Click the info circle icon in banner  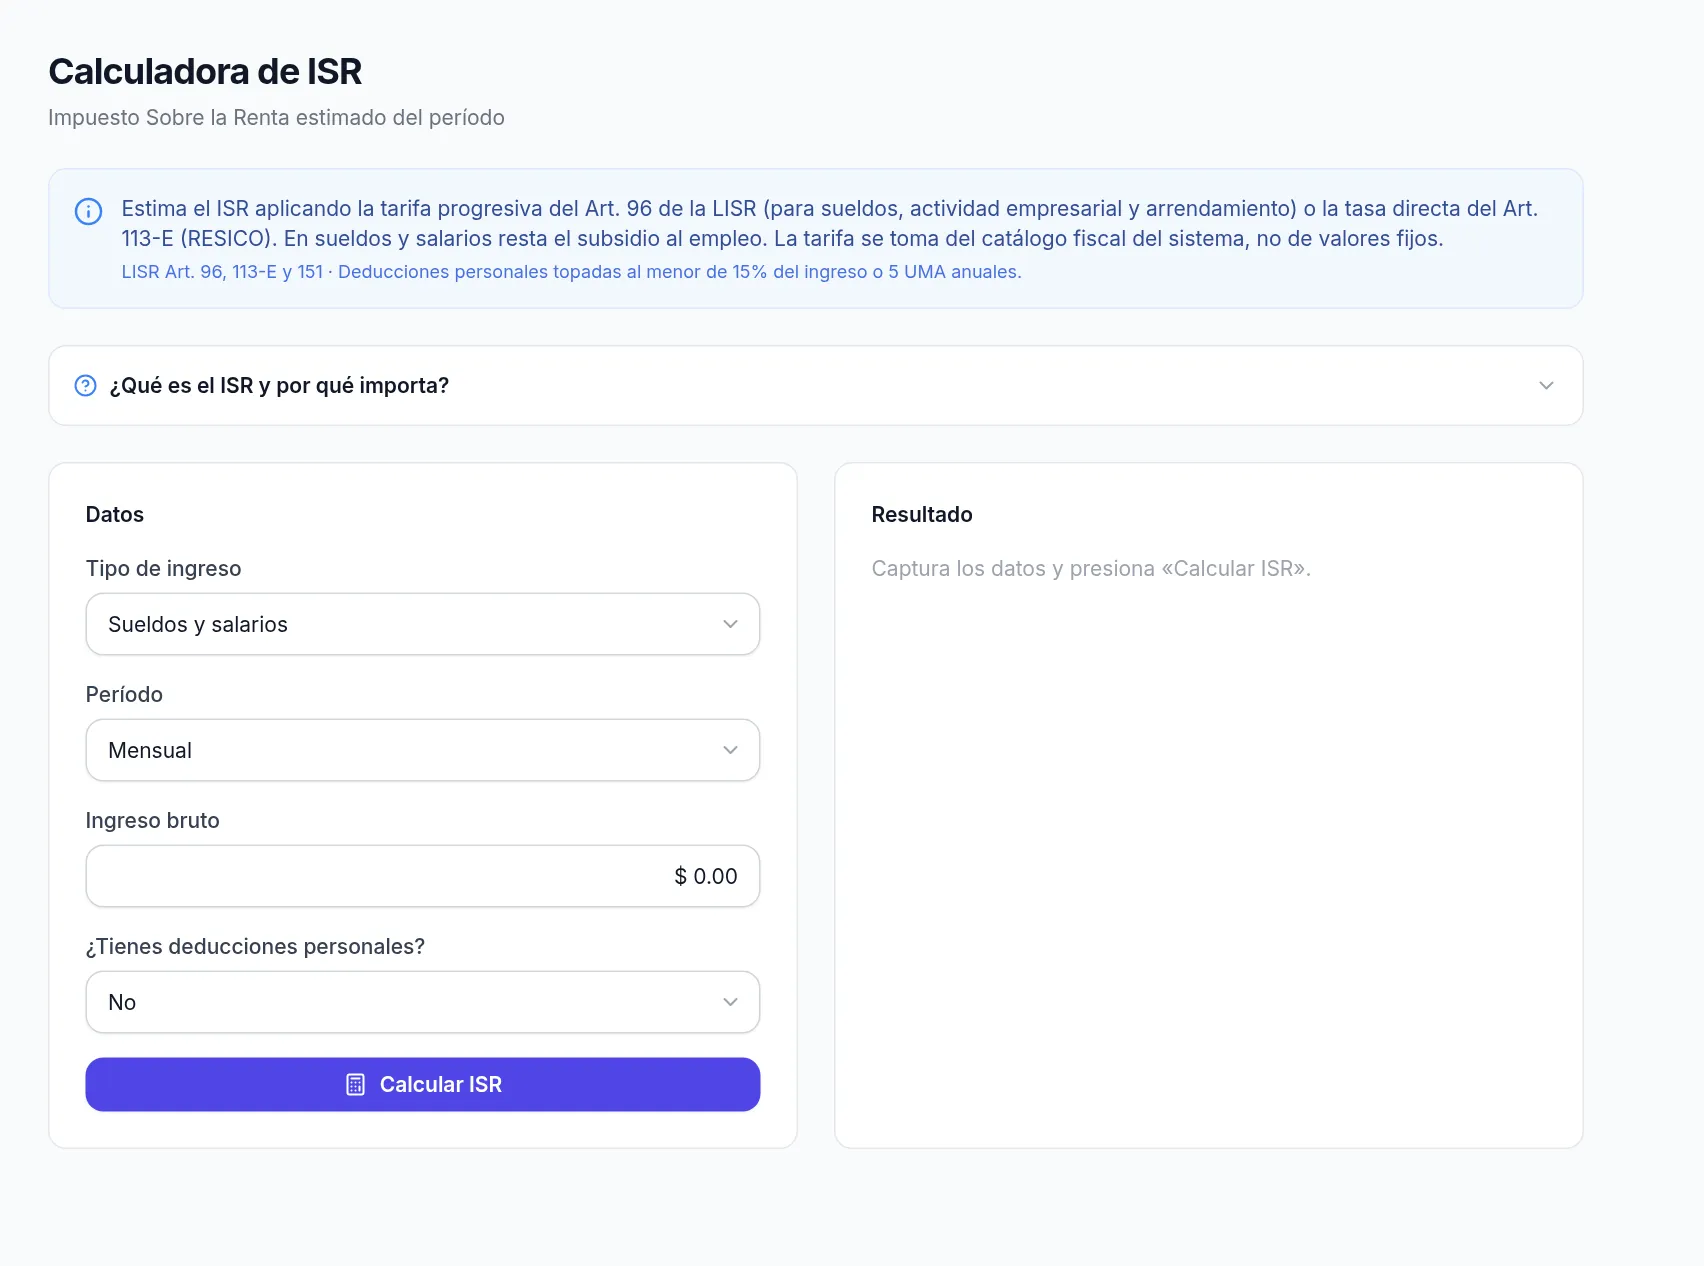(x=88, y=211)
